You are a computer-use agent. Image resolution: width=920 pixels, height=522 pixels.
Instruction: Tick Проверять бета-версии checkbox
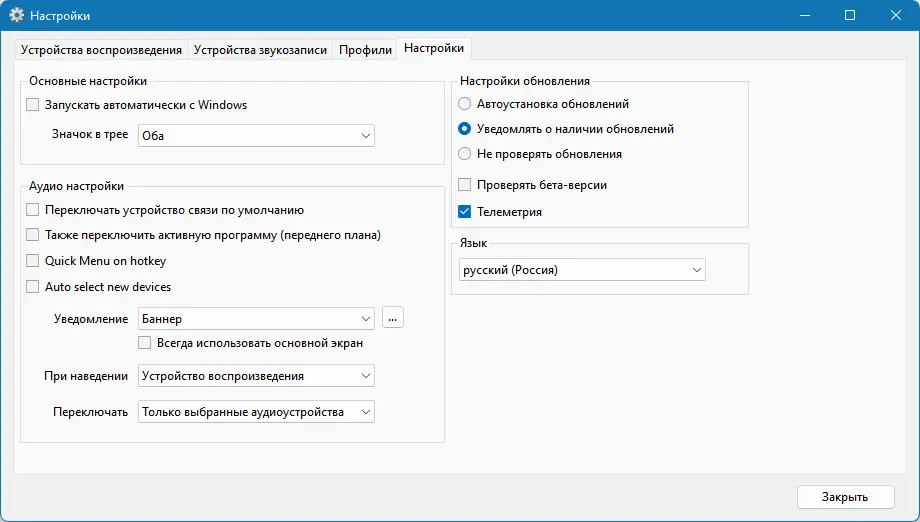464,185
